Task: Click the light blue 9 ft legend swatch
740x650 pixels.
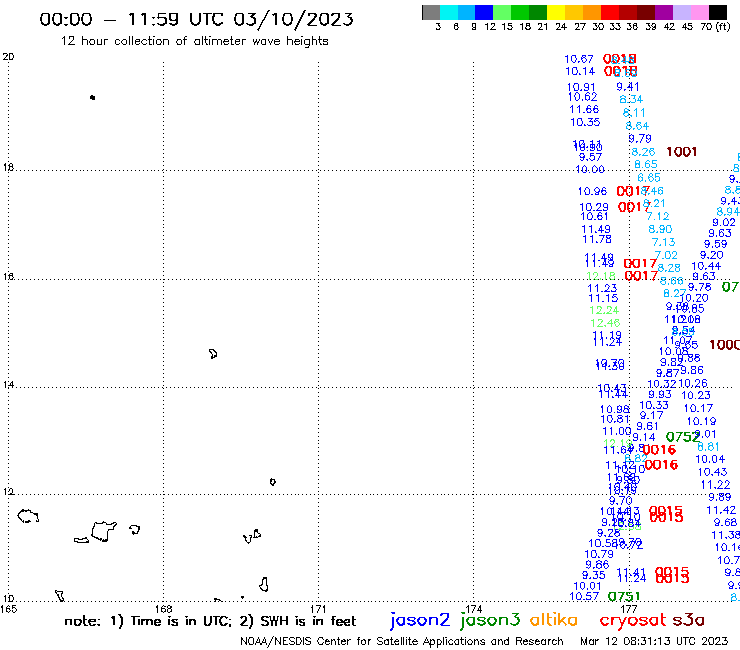Action: [x=466, y=12]
